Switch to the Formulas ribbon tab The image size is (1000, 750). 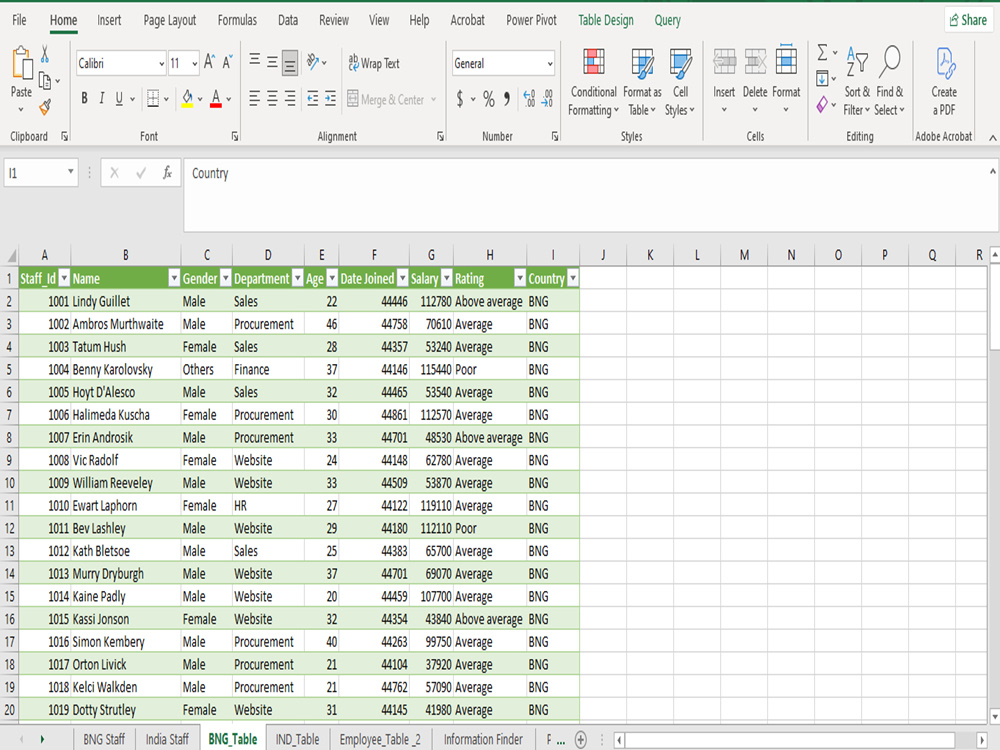coord(237,20)
